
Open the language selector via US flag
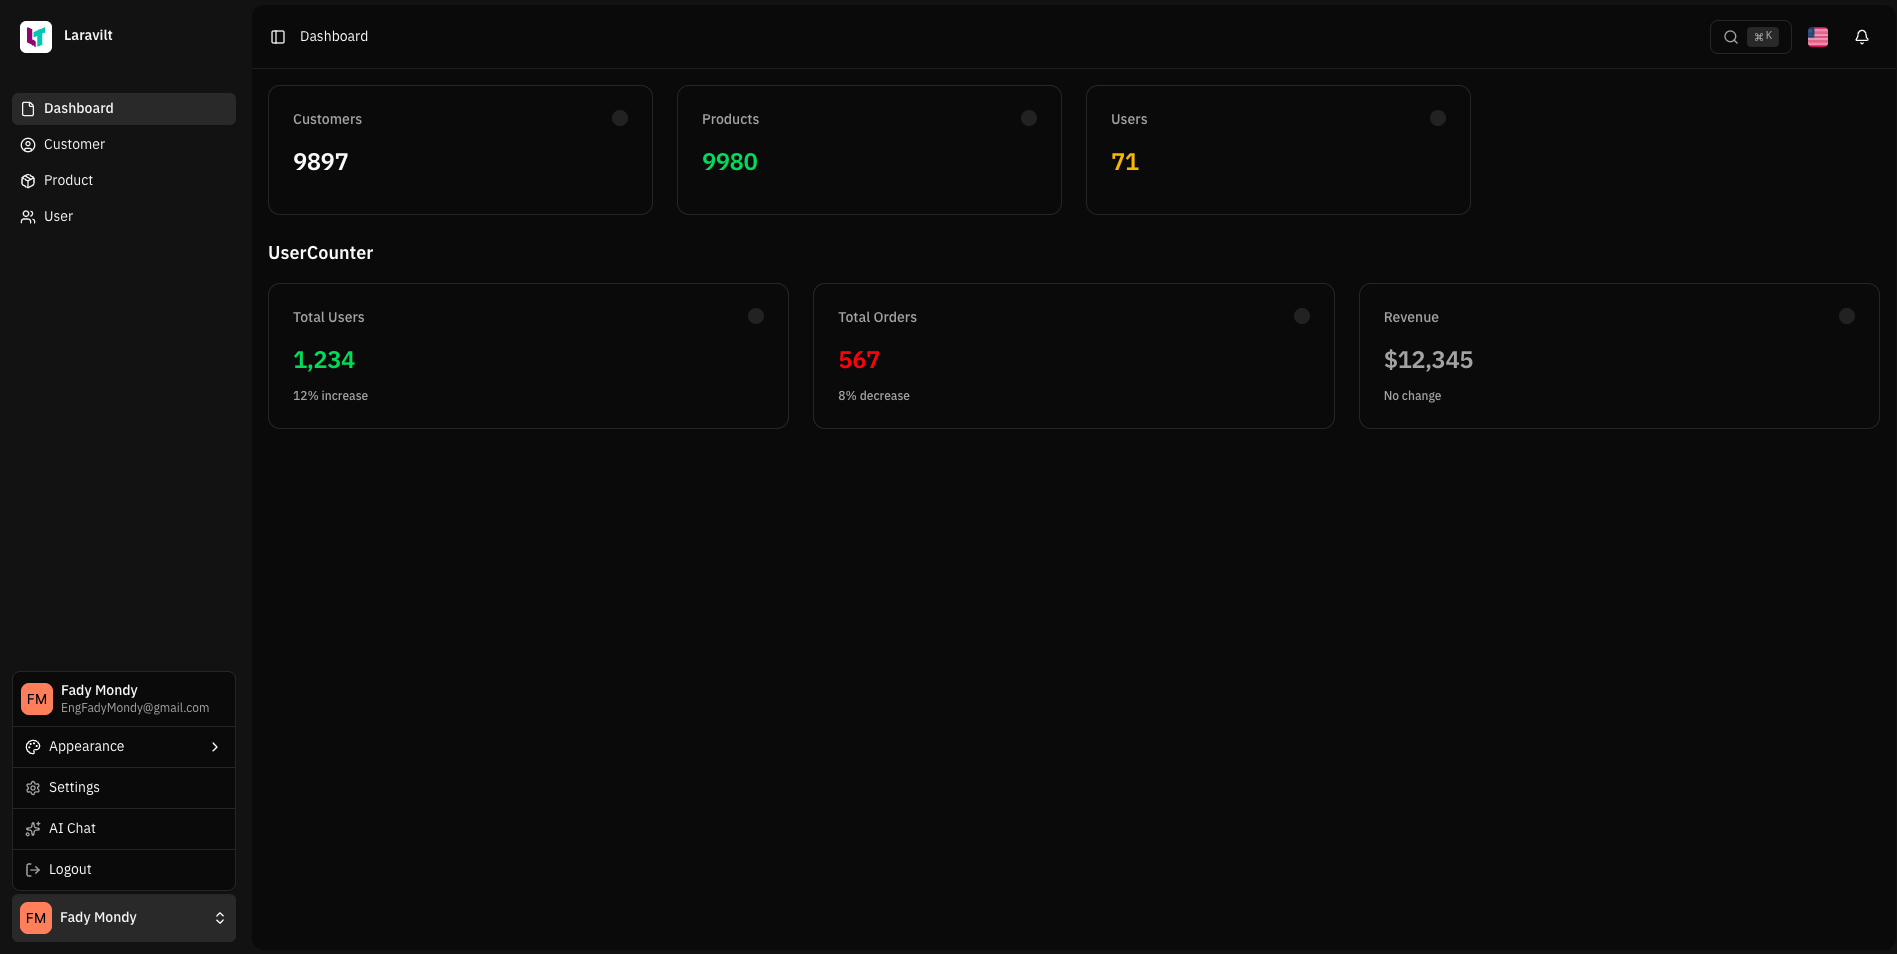point(1817,36)
